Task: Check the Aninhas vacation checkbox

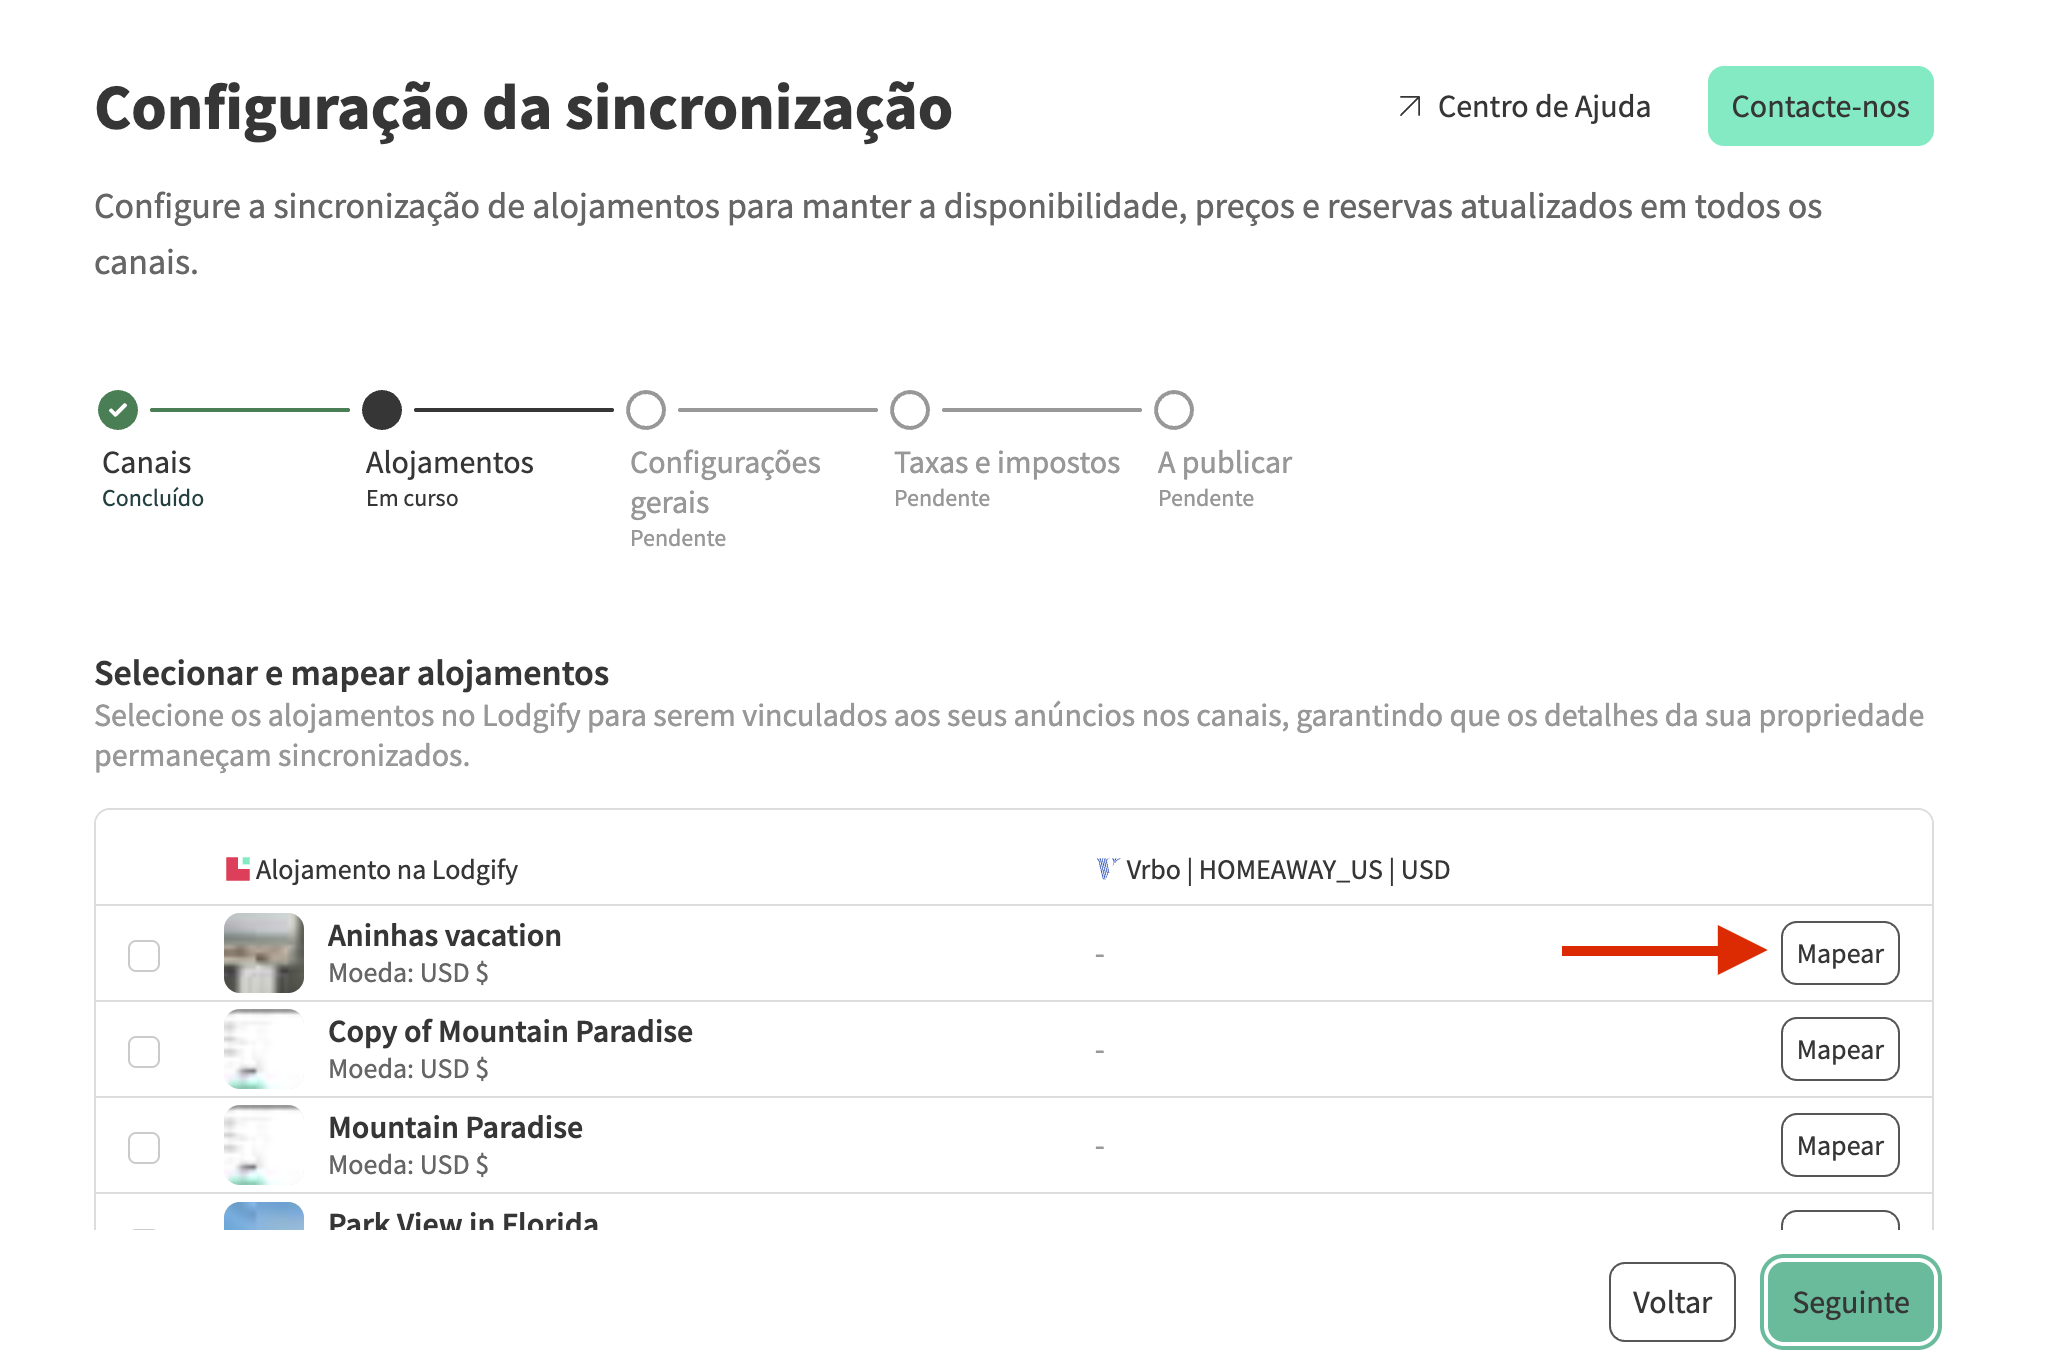Action: 144,955
